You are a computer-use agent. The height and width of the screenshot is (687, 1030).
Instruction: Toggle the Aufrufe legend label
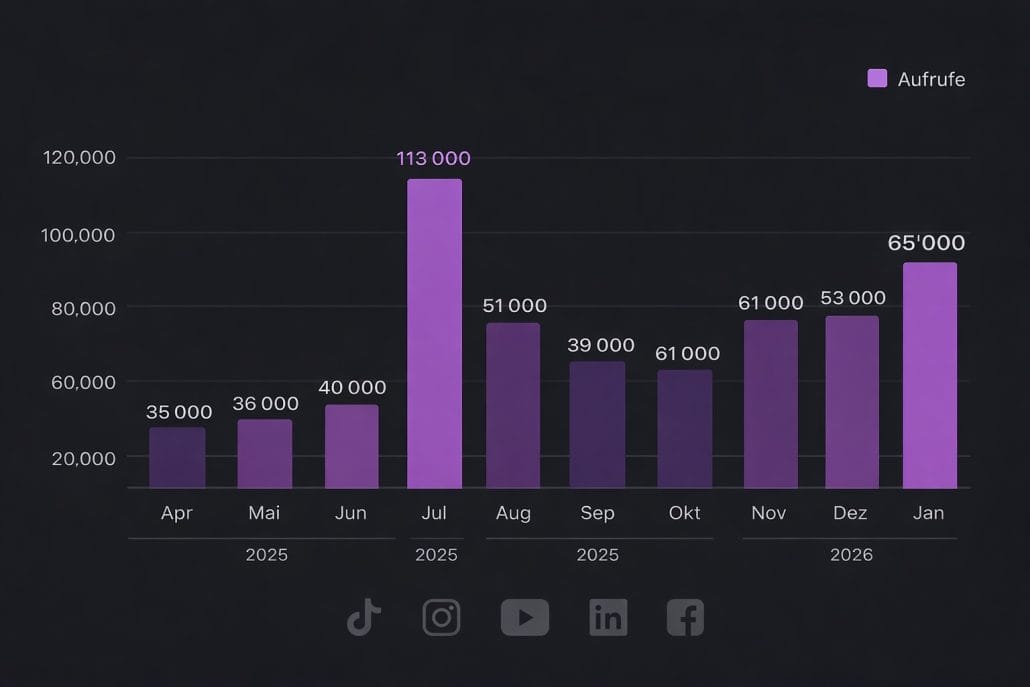931,79
